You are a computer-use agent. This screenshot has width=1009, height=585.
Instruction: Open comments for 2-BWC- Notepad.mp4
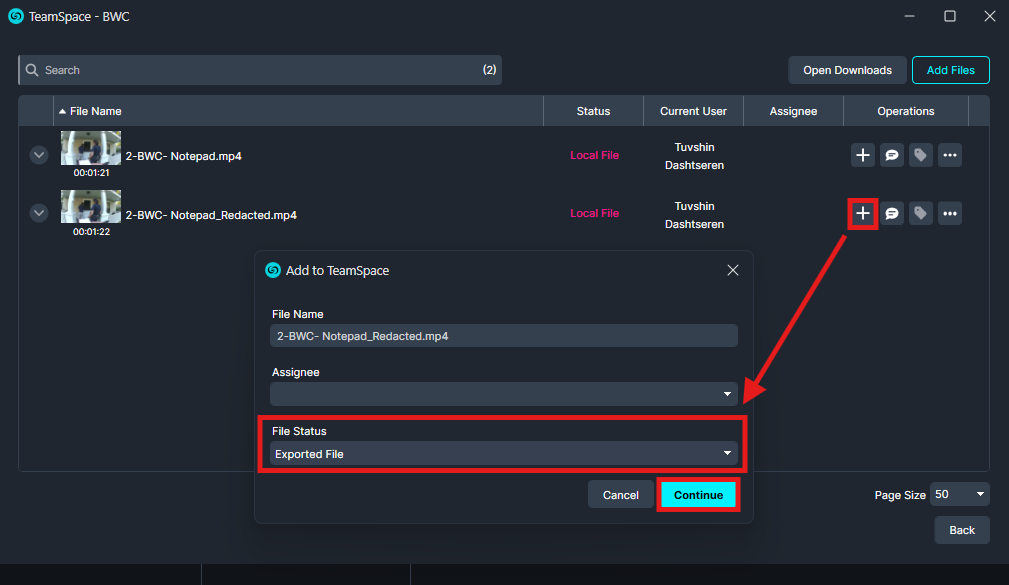[x=892, y=155]
